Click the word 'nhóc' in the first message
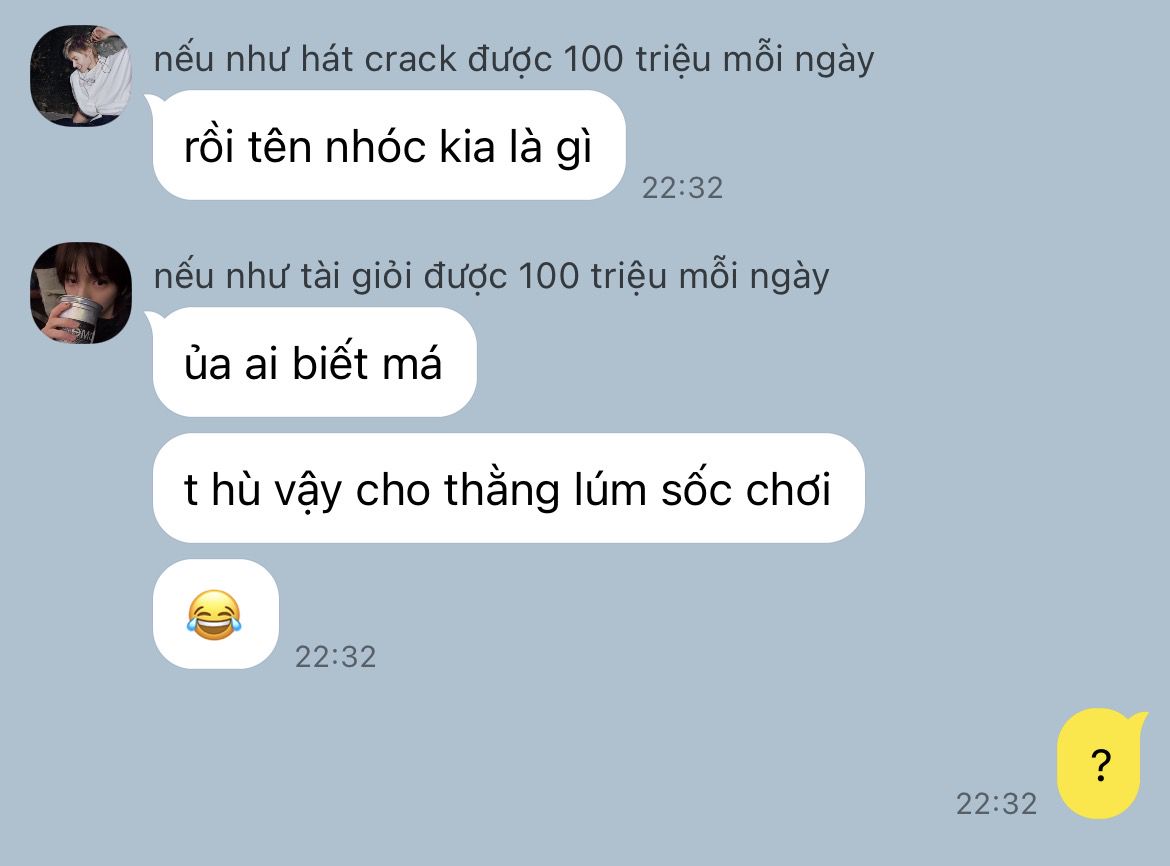This screenshot has height=866, width=1170. pyautogui.click(x=375, y=145)
